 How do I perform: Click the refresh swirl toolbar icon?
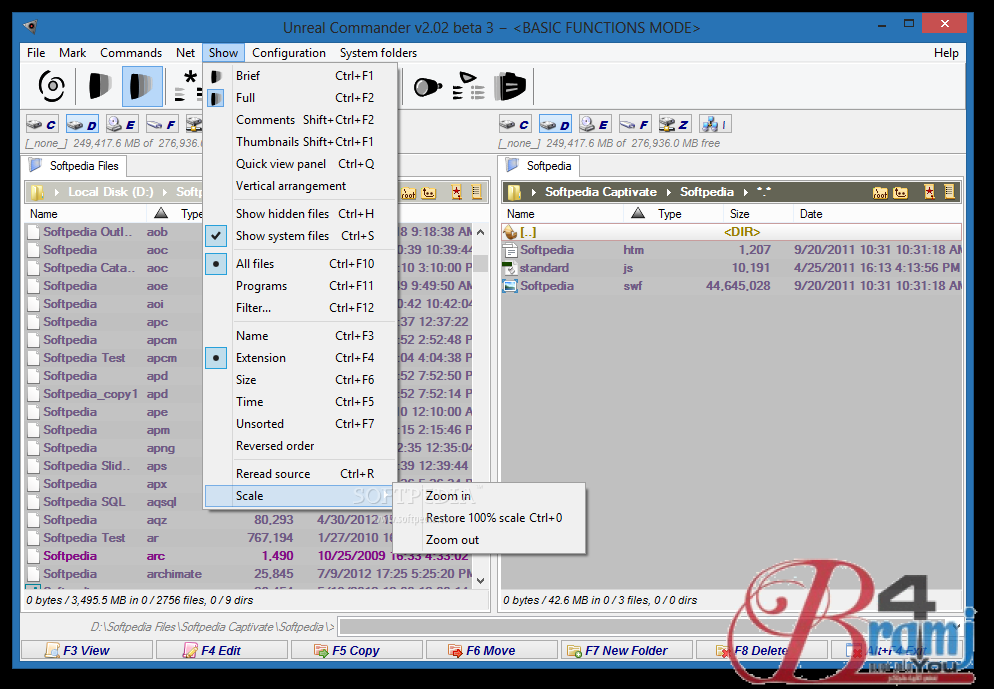pyautogui.click(x=51, y=87)
